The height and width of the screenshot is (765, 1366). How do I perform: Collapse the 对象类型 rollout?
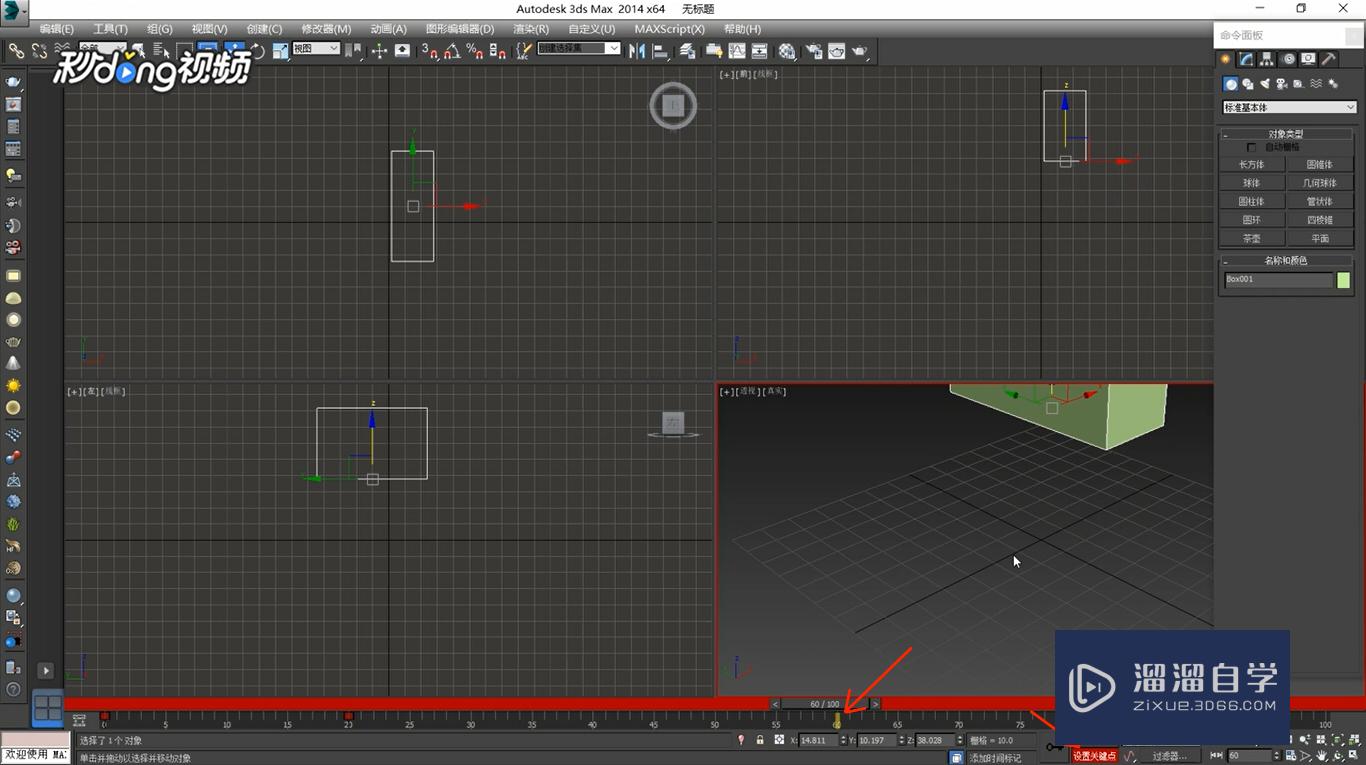1286,134
